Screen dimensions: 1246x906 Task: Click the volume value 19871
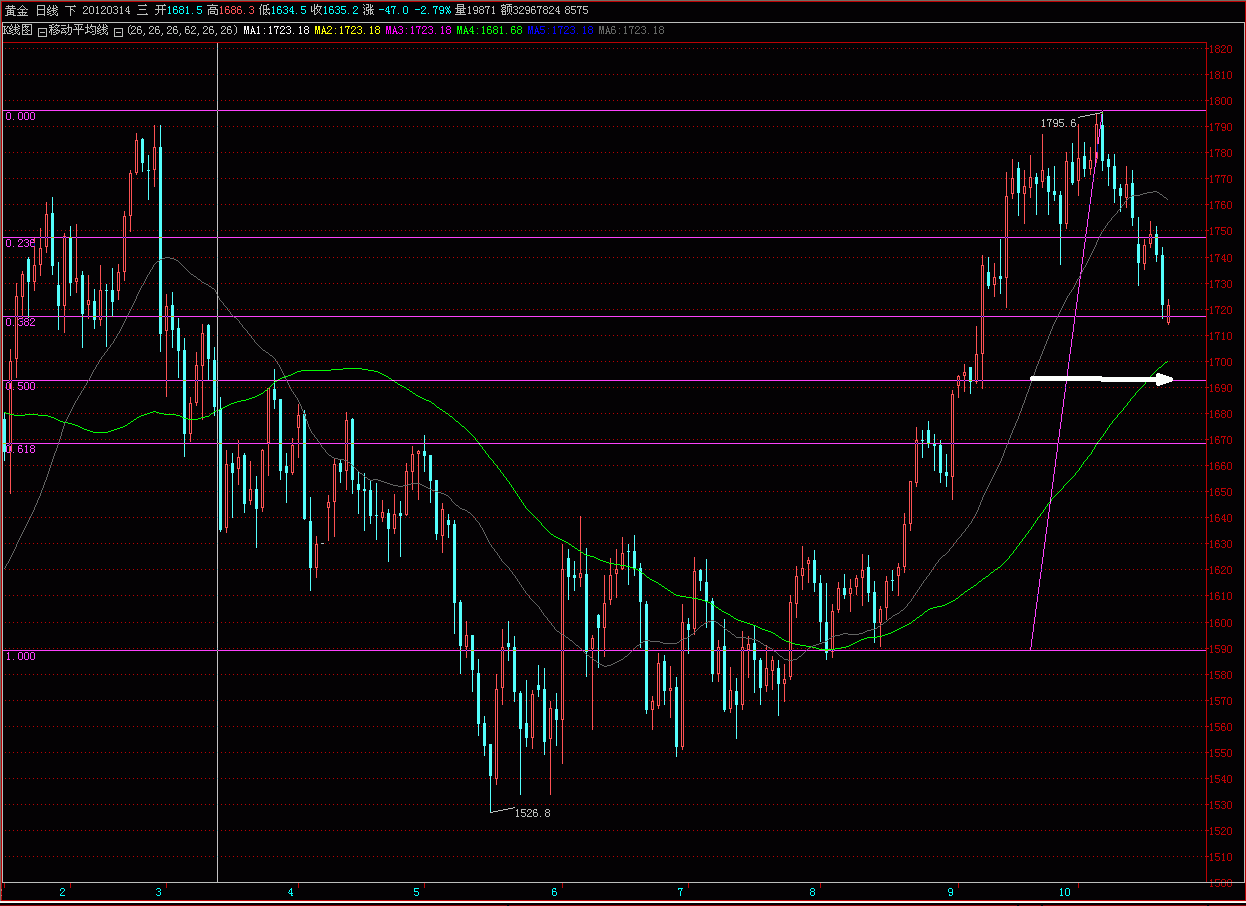(479, 10)
